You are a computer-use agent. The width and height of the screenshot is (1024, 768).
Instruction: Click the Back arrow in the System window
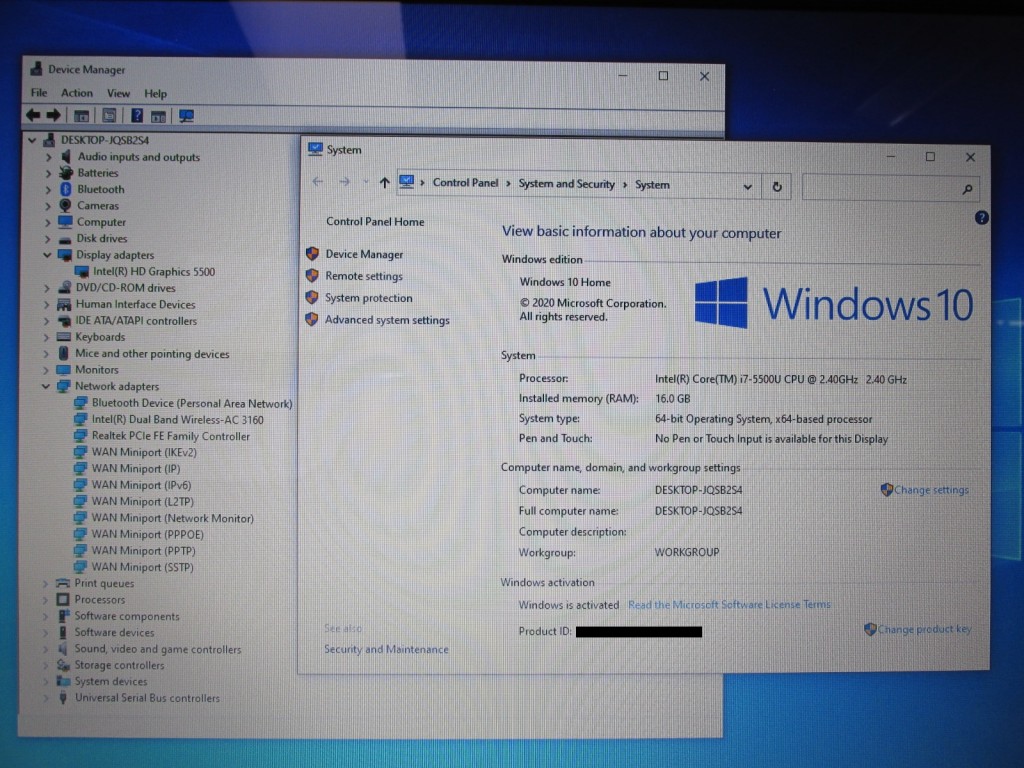[318, 182]
